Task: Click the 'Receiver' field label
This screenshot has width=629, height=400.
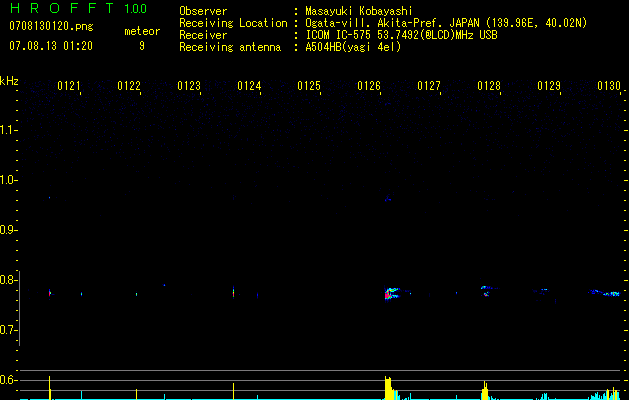Action: [203, 35]
